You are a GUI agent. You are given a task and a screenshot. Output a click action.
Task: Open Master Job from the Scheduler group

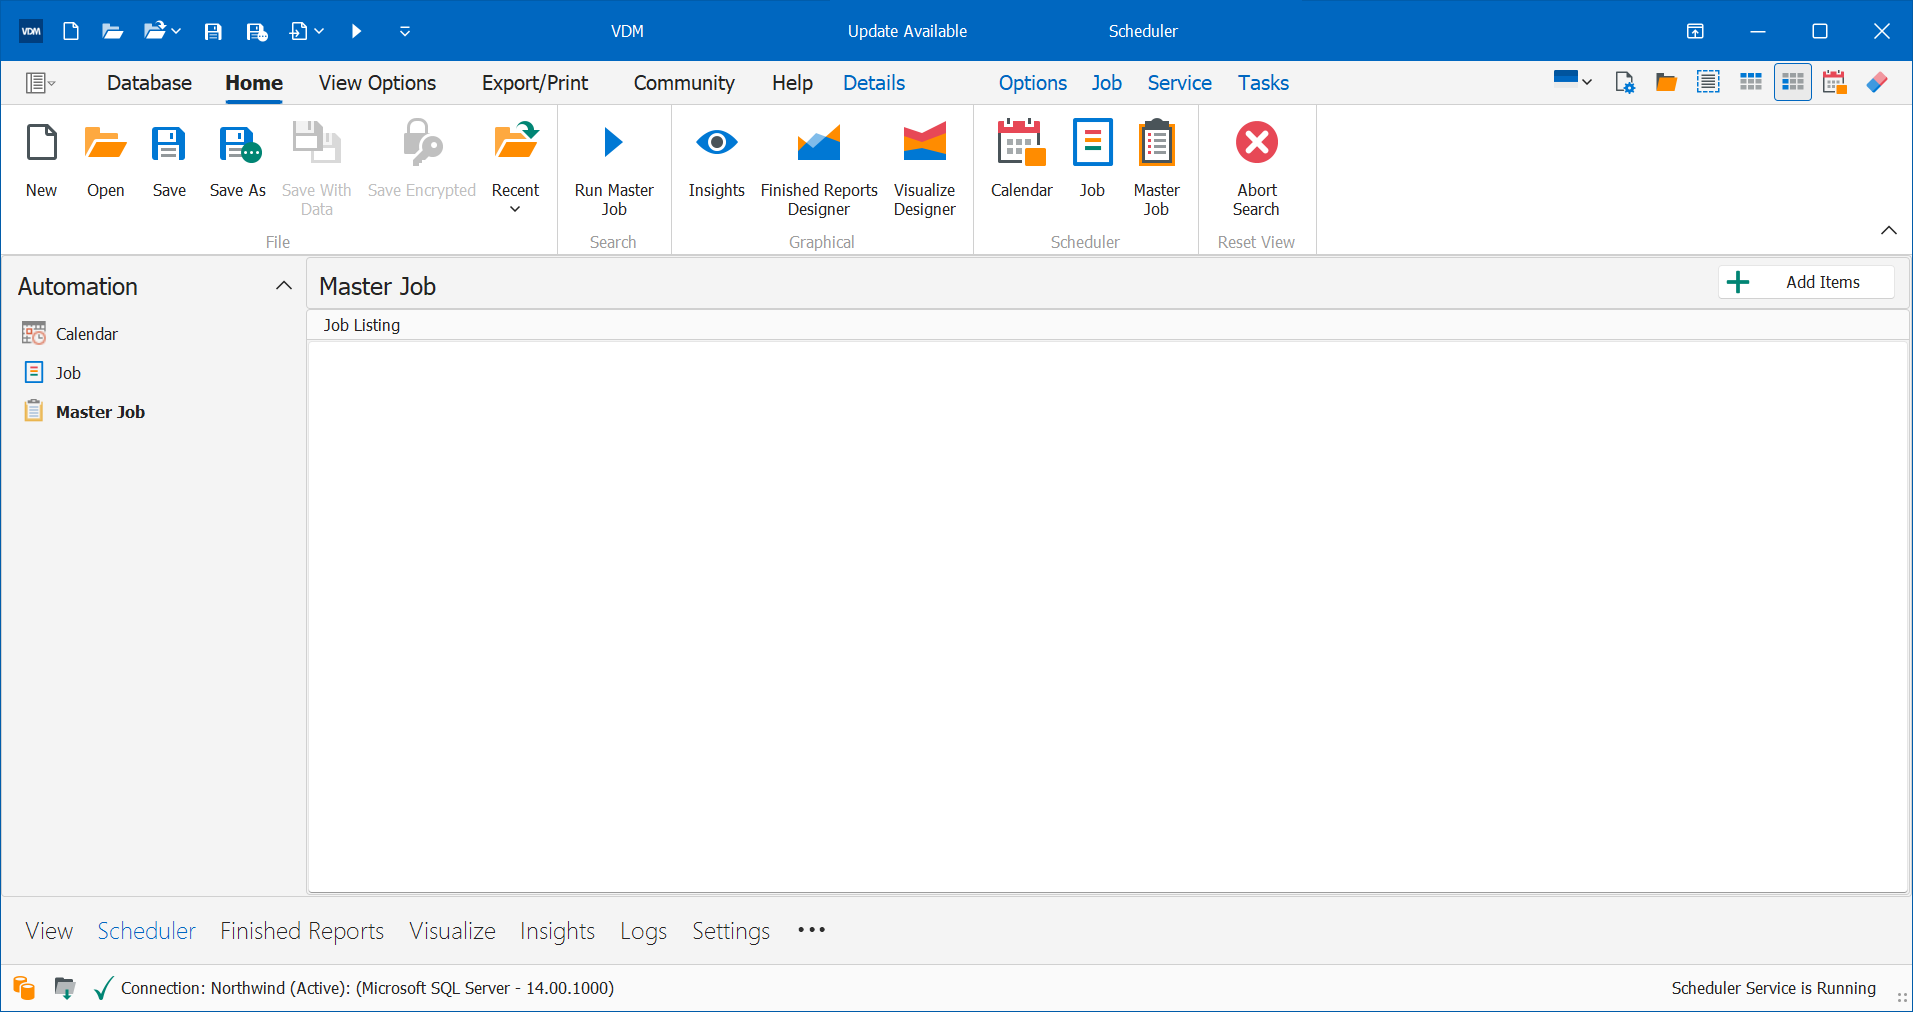coord(1156,168)
